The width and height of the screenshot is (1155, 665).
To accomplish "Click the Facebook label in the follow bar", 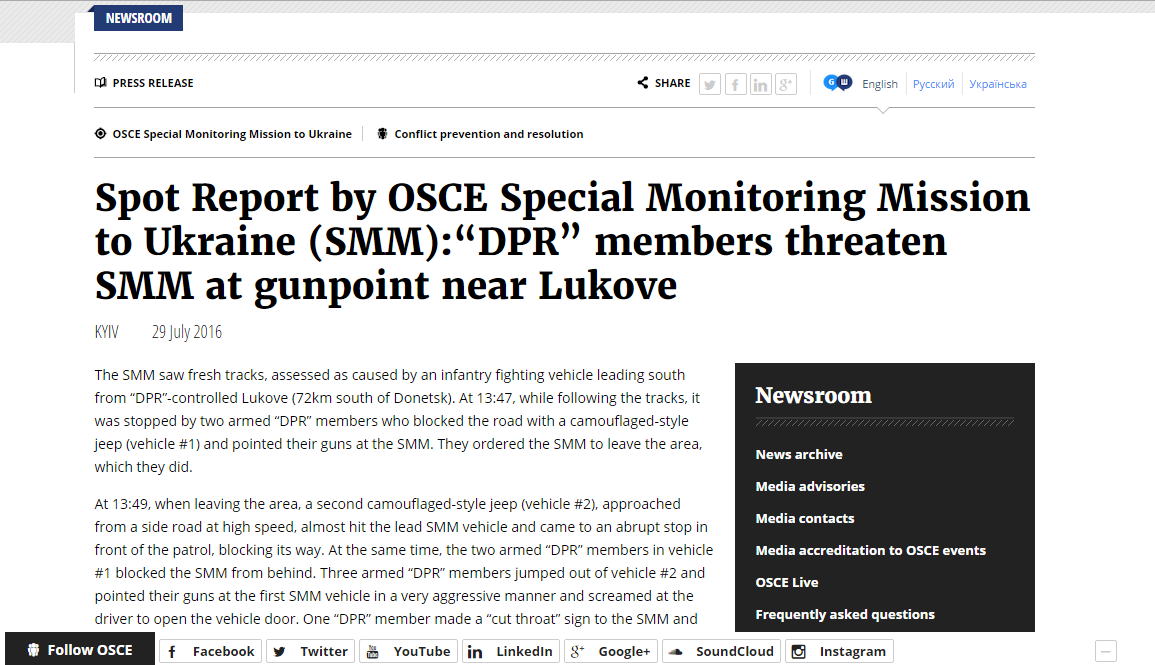I will coord(223,652).
